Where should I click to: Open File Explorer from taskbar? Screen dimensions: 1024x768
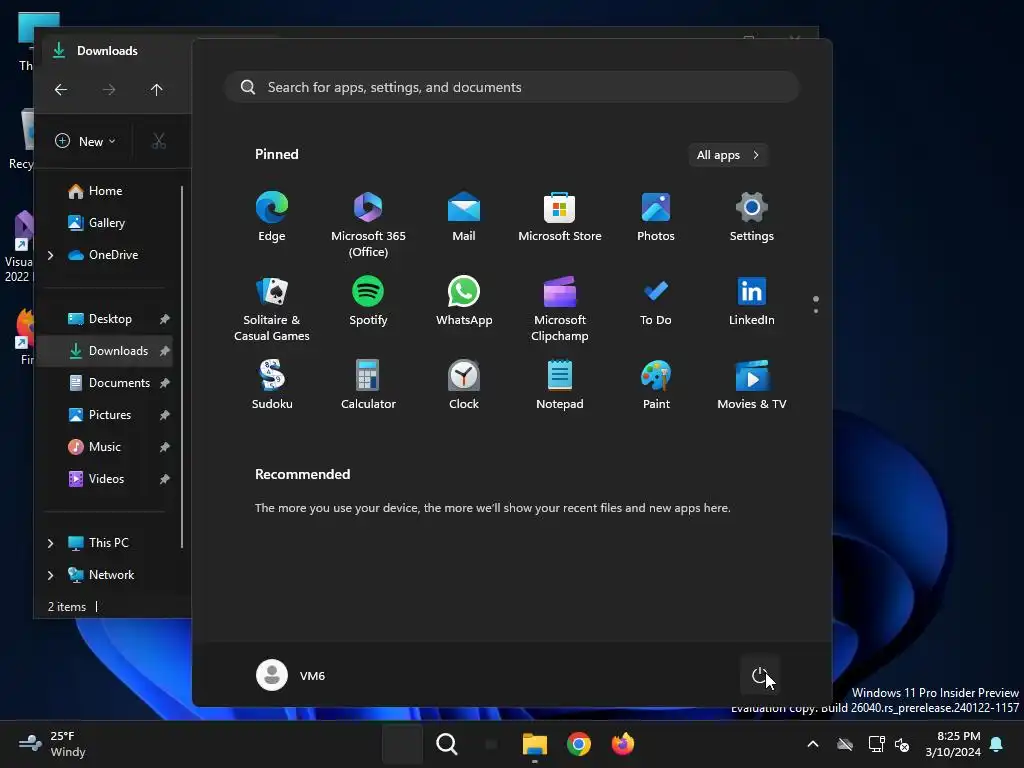pos(534,744)
